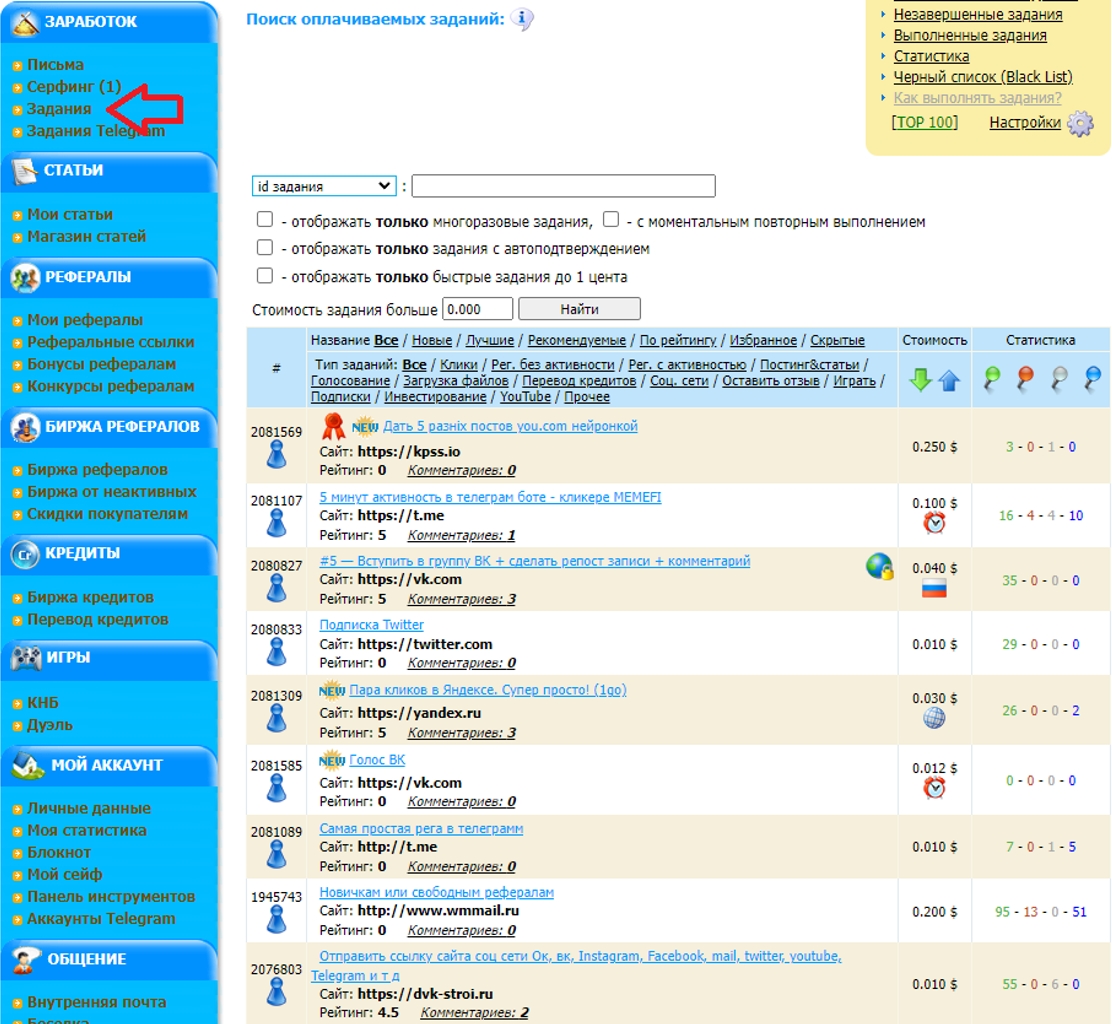Open task 'Подписка Twitter'
Image resolution: width=1112 pixels, height=1024 pixels.
tap(372, 625)
